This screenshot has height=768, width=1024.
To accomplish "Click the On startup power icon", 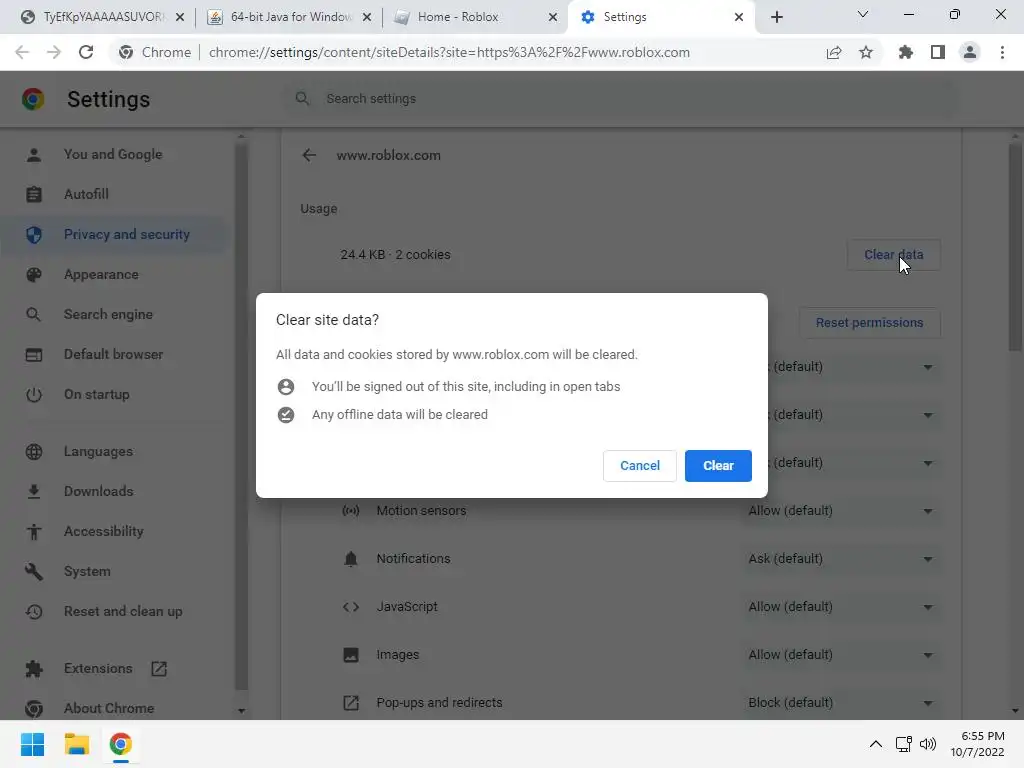I will (34, 395).
